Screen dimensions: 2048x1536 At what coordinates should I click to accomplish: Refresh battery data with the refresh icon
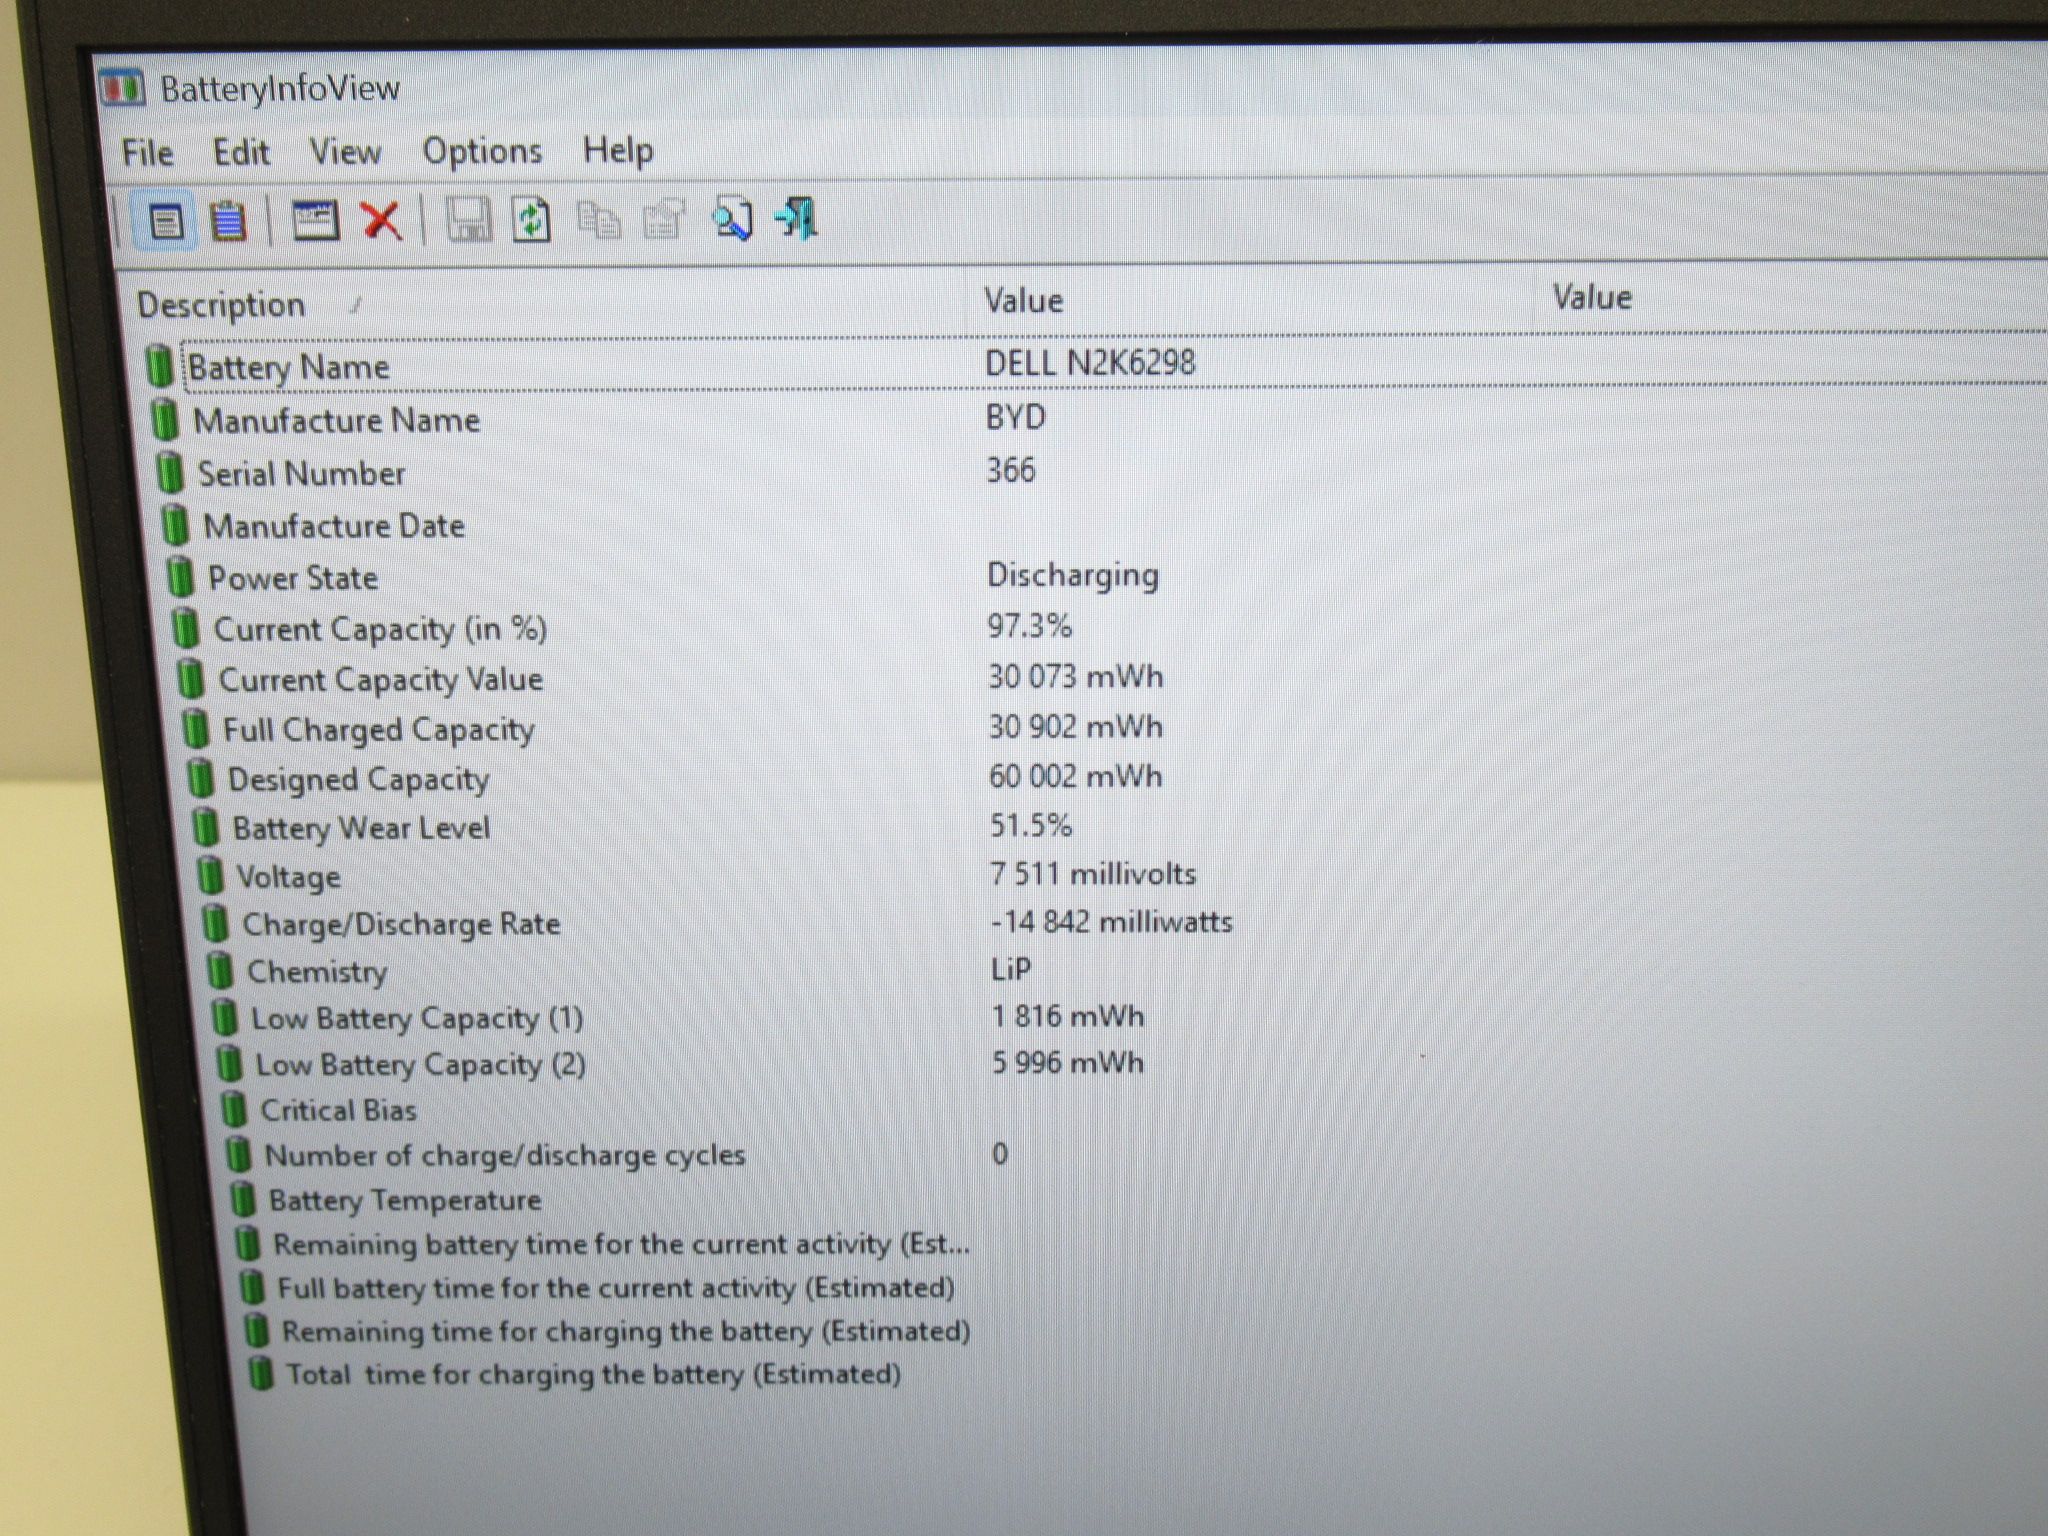532,220
